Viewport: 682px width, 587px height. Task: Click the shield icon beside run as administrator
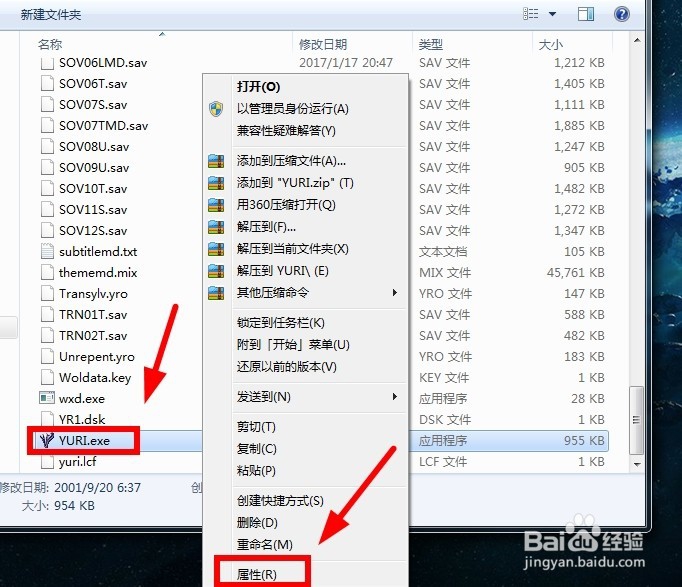click(216, 109)
